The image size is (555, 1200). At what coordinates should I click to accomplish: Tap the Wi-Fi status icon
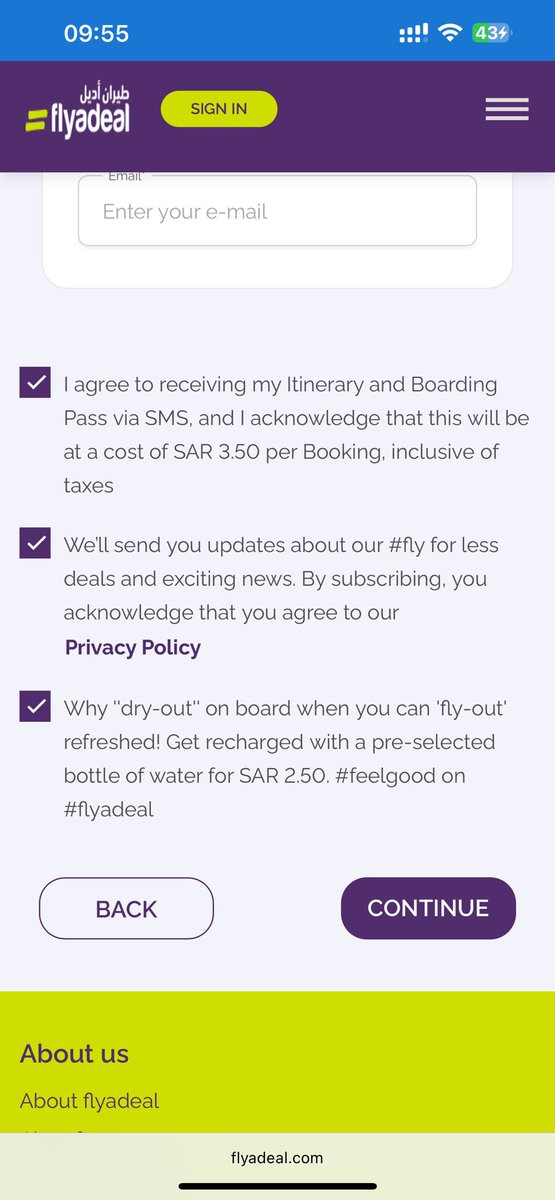tap(450, 33)
